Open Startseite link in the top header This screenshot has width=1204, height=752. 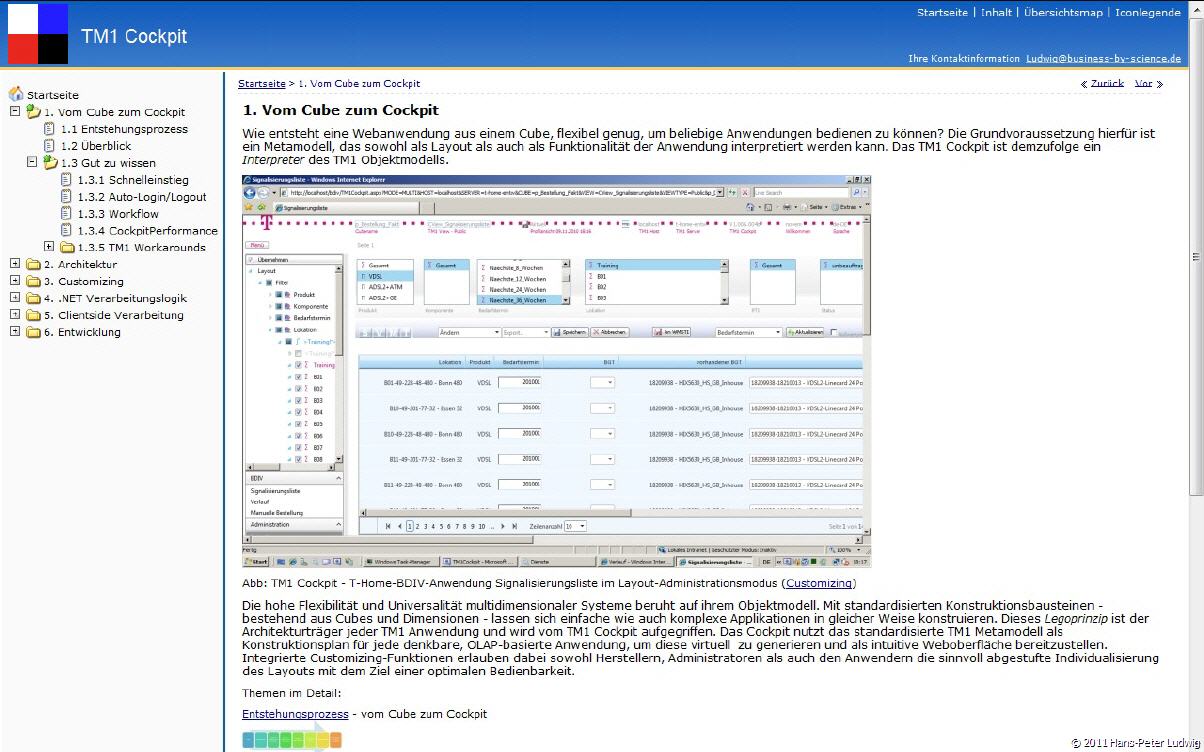click(x=942, y=13)
